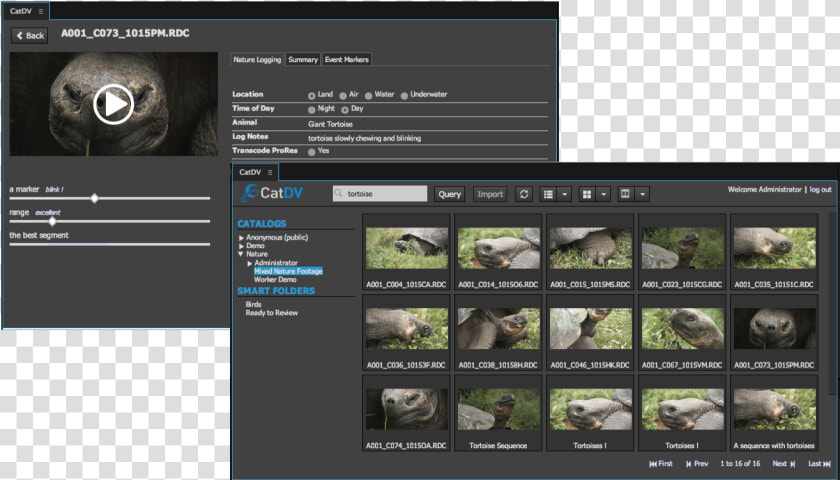
Task: Click the Import button
Action: (490, 194)
